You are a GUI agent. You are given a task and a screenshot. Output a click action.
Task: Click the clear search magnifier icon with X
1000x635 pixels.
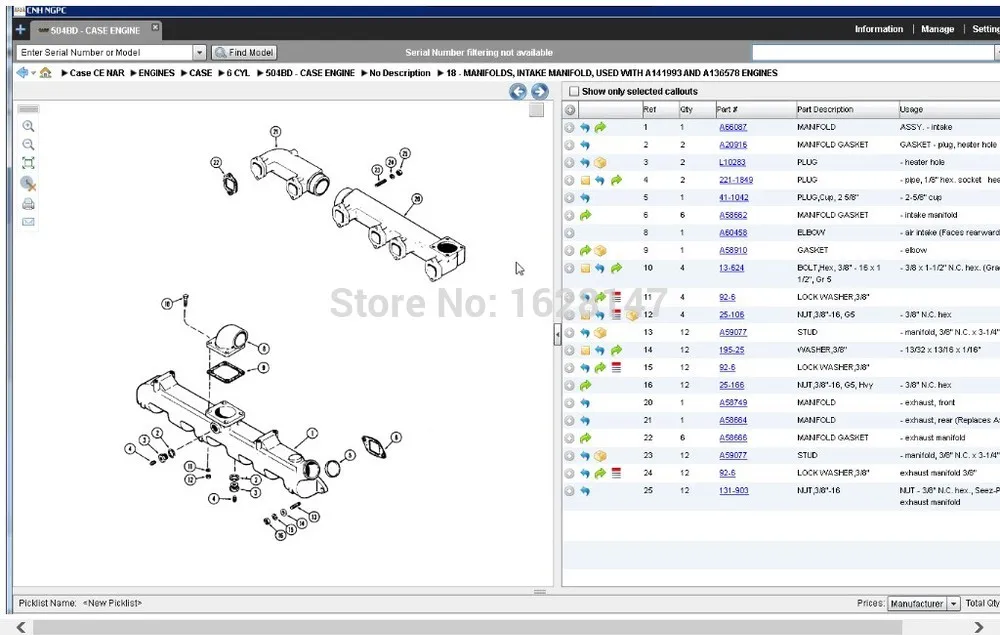[28, 184]
